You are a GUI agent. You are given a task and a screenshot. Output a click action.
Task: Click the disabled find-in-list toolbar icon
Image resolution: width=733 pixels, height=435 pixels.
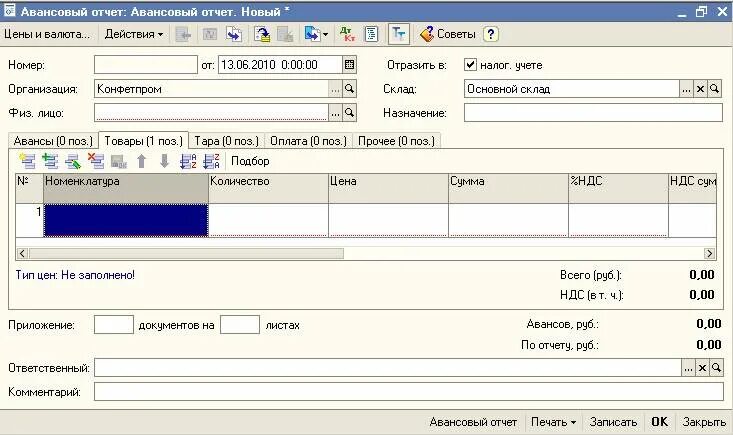(183, 35)
